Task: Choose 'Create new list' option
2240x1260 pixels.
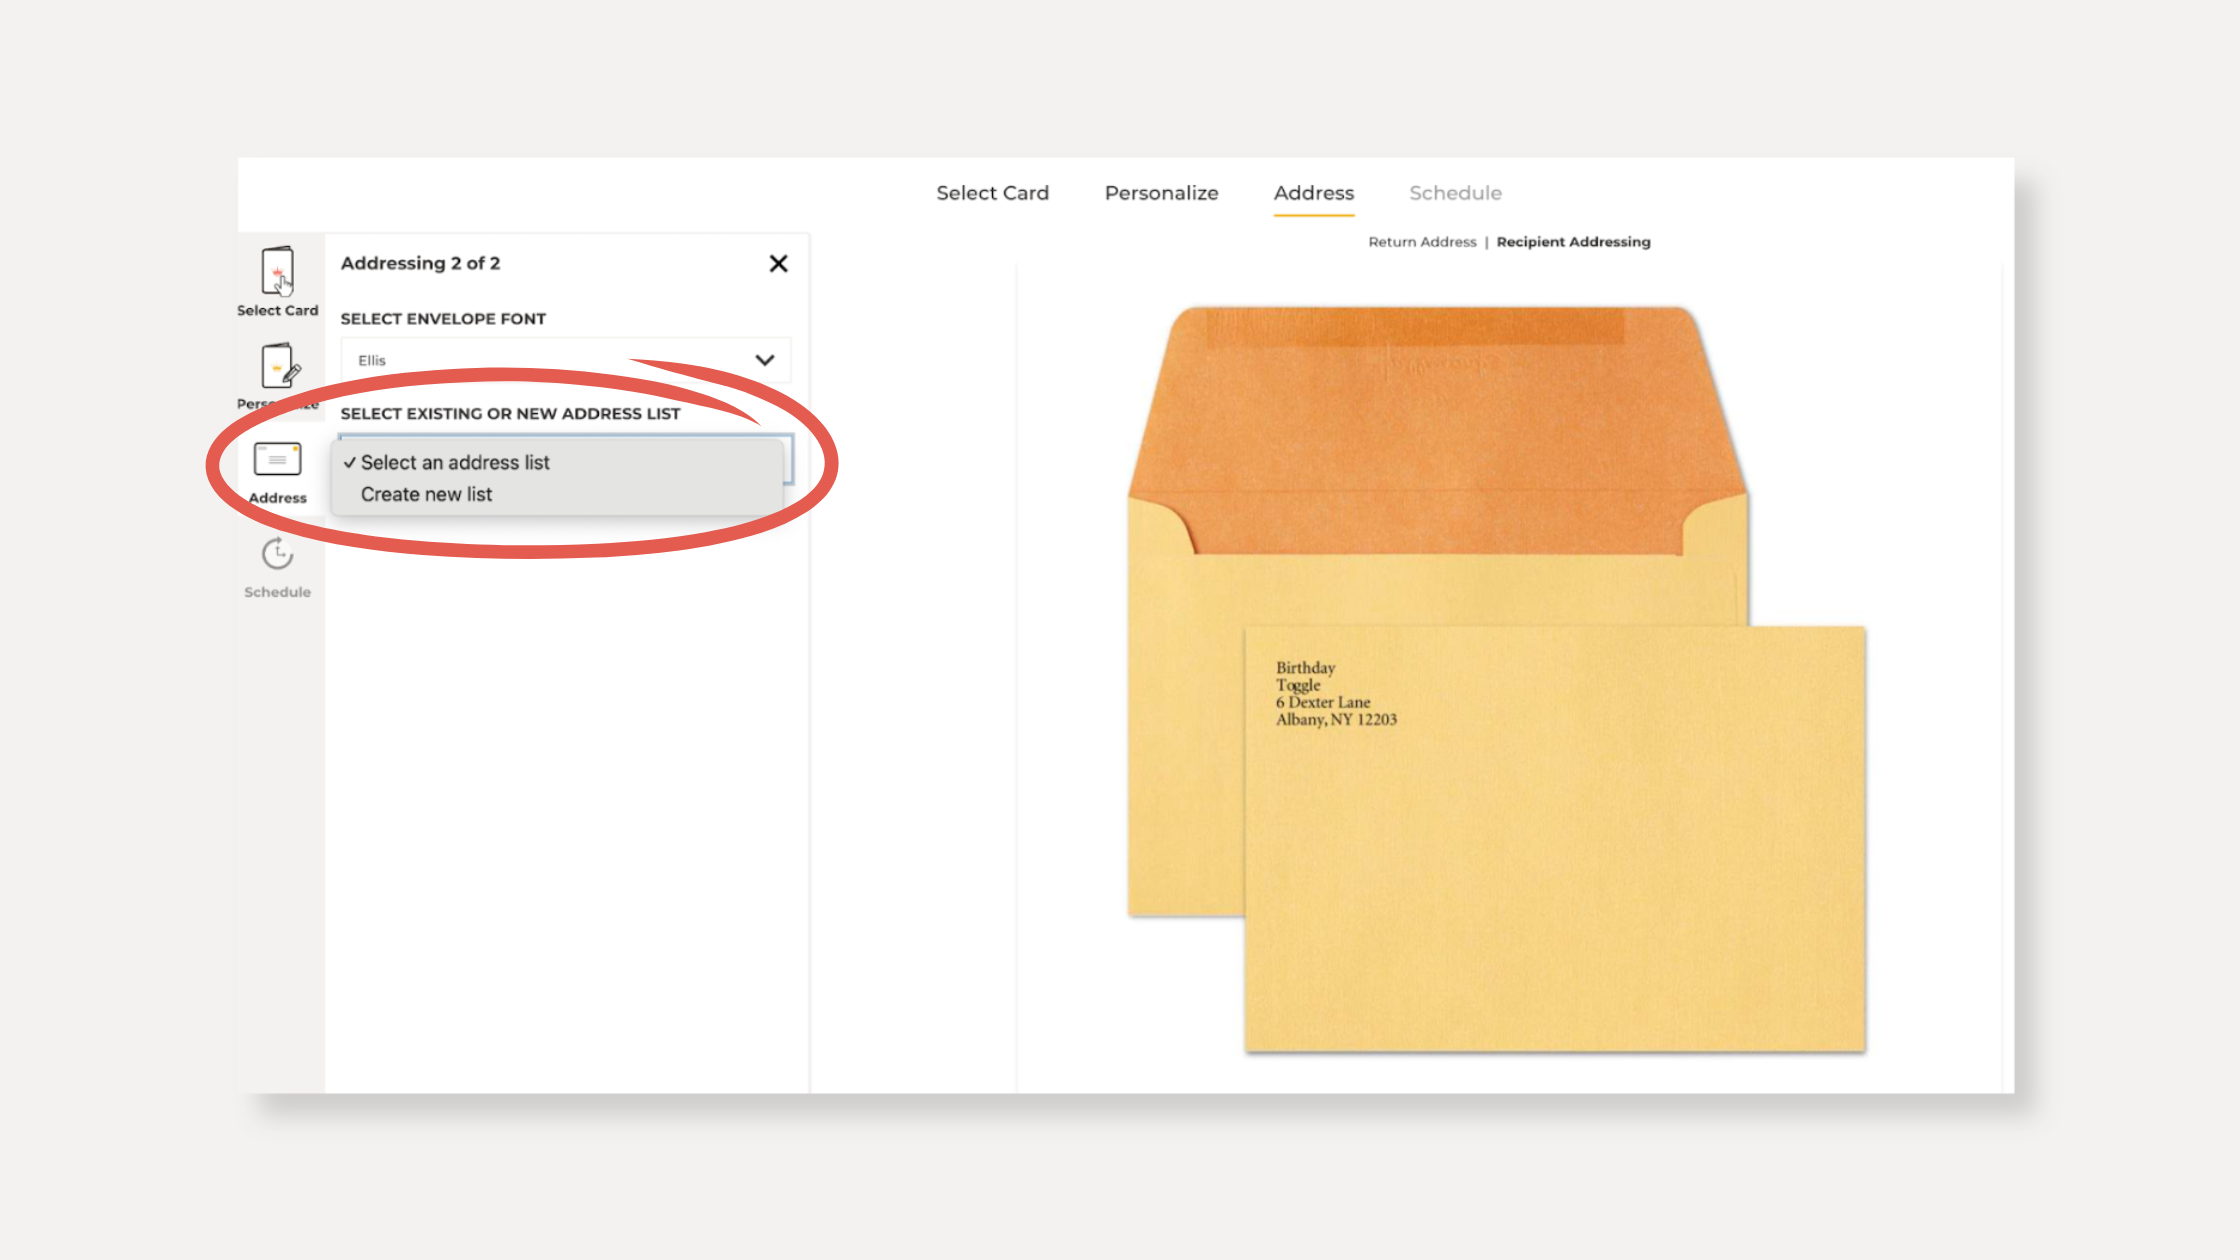Action: [427, 495]
